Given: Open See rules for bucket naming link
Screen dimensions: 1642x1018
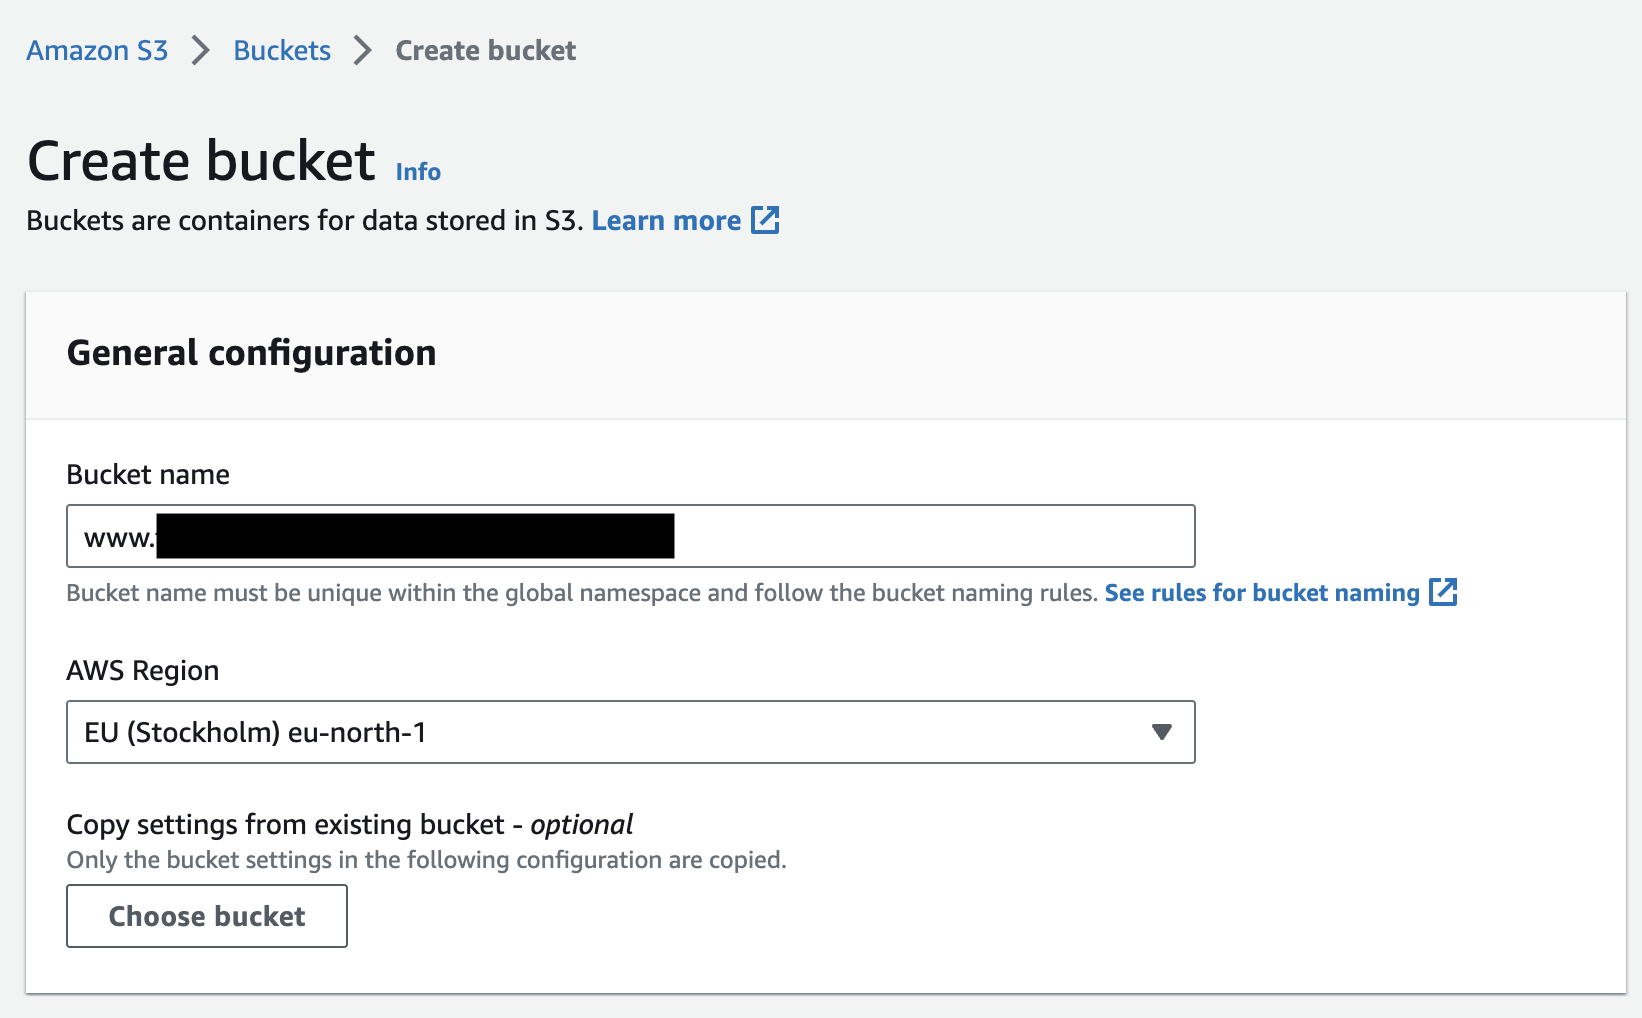Looking at the screenshot, I should [x=1262, y=593].
